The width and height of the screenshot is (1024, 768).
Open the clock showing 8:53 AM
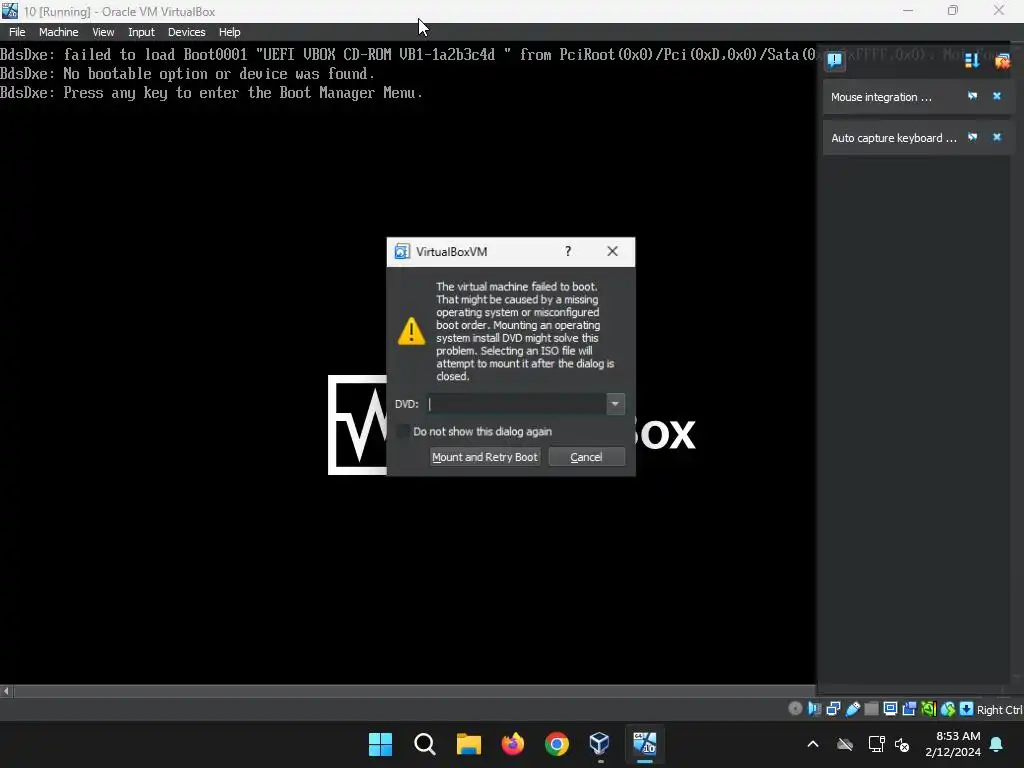(x=953, y=744)
